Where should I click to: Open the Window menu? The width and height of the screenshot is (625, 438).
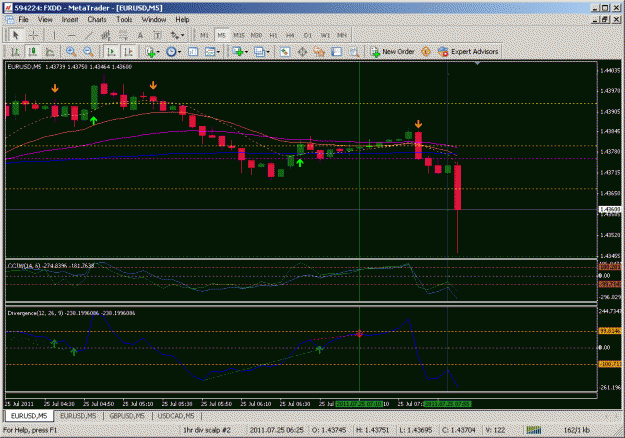(x=154, y=20)
